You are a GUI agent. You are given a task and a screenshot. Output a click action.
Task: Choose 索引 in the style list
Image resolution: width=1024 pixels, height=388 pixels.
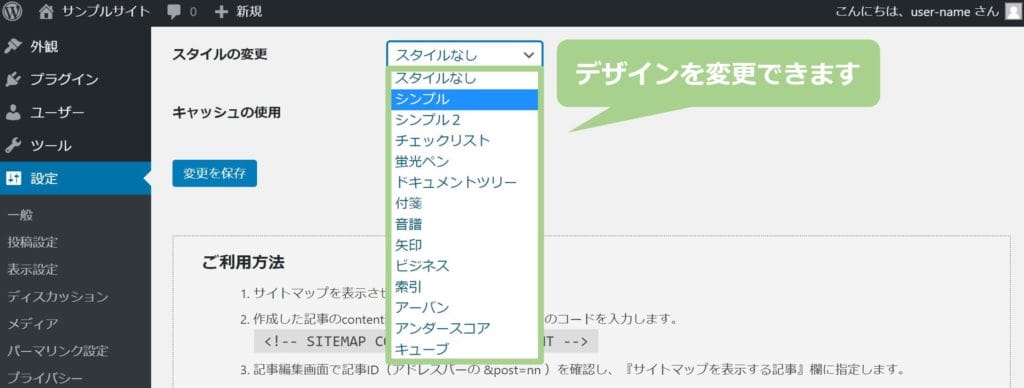coord(465,286)
